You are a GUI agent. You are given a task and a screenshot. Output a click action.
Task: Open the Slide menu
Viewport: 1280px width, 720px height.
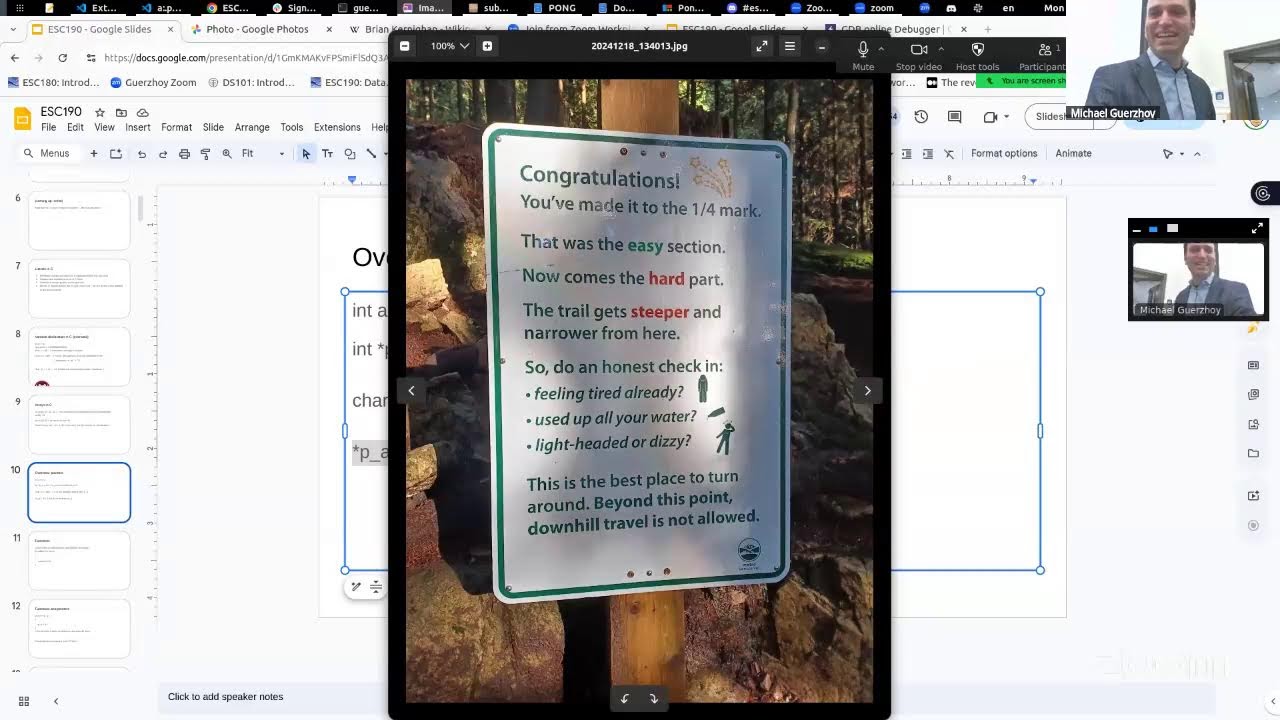[213, 127]
